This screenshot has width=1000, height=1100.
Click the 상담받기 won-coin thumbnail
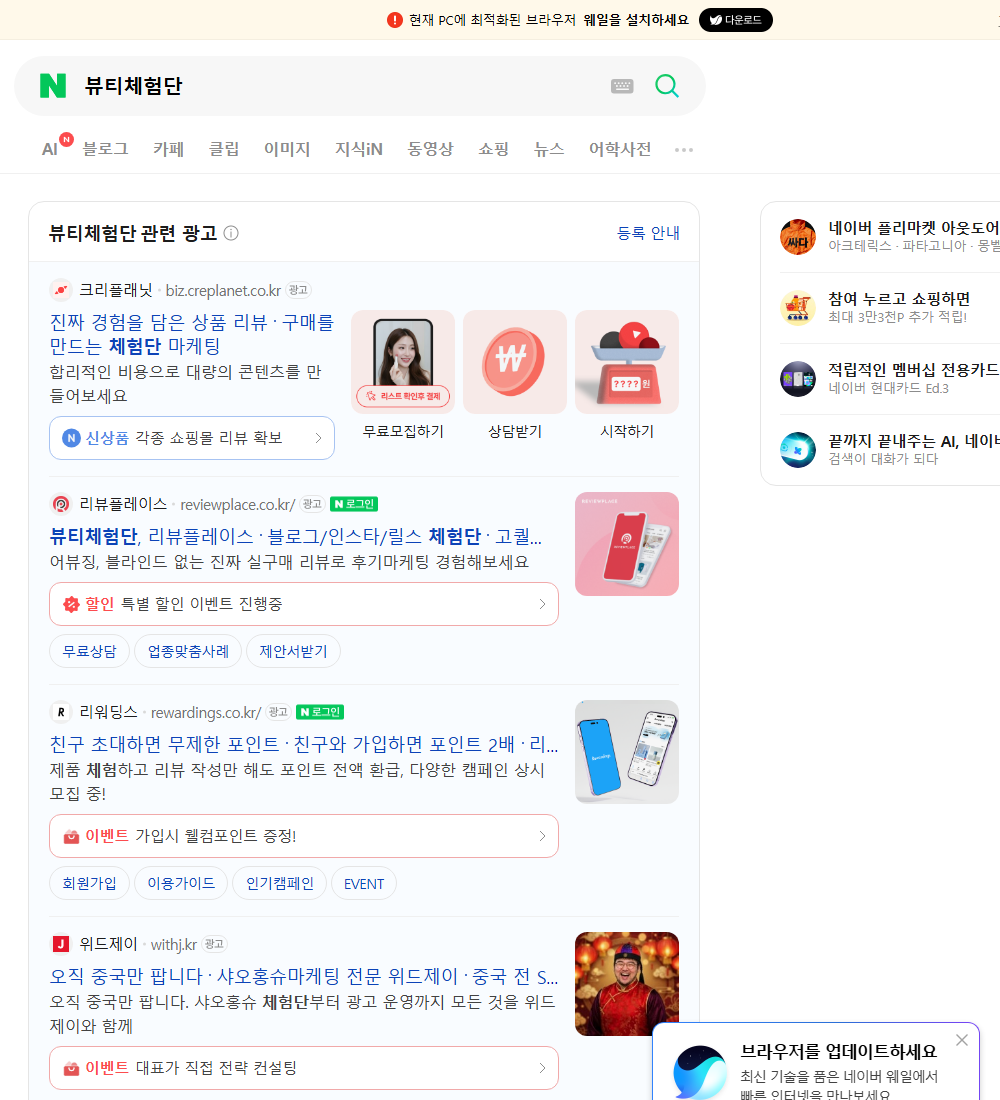515,362
